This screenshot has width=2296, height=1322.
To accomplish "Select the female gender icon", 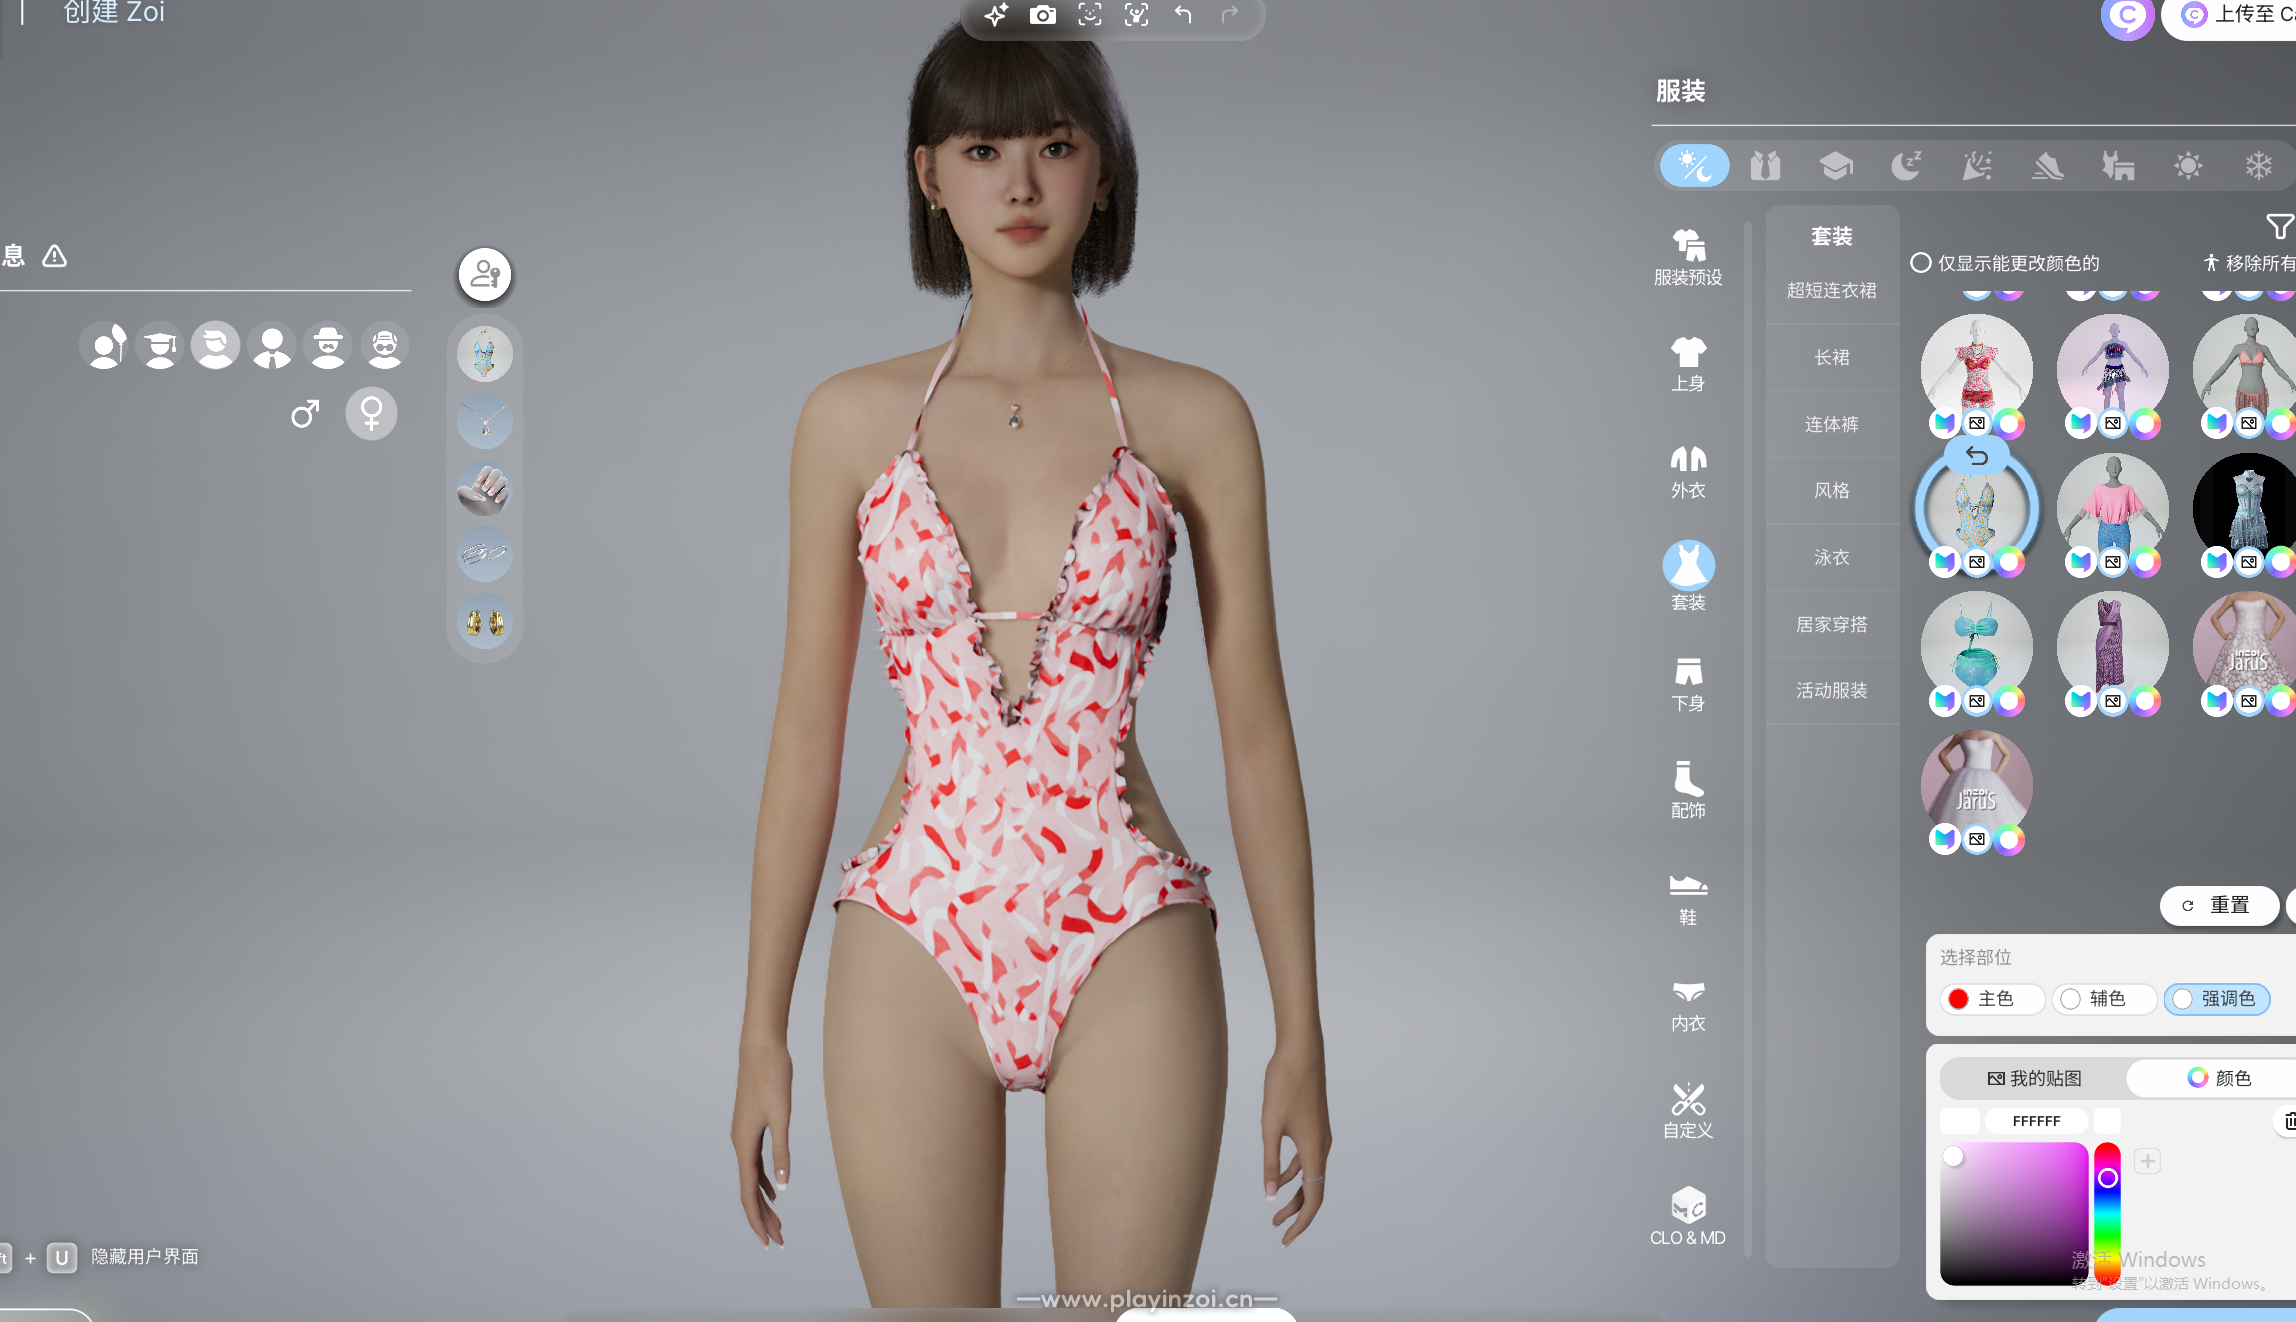I will click(371, 413).
